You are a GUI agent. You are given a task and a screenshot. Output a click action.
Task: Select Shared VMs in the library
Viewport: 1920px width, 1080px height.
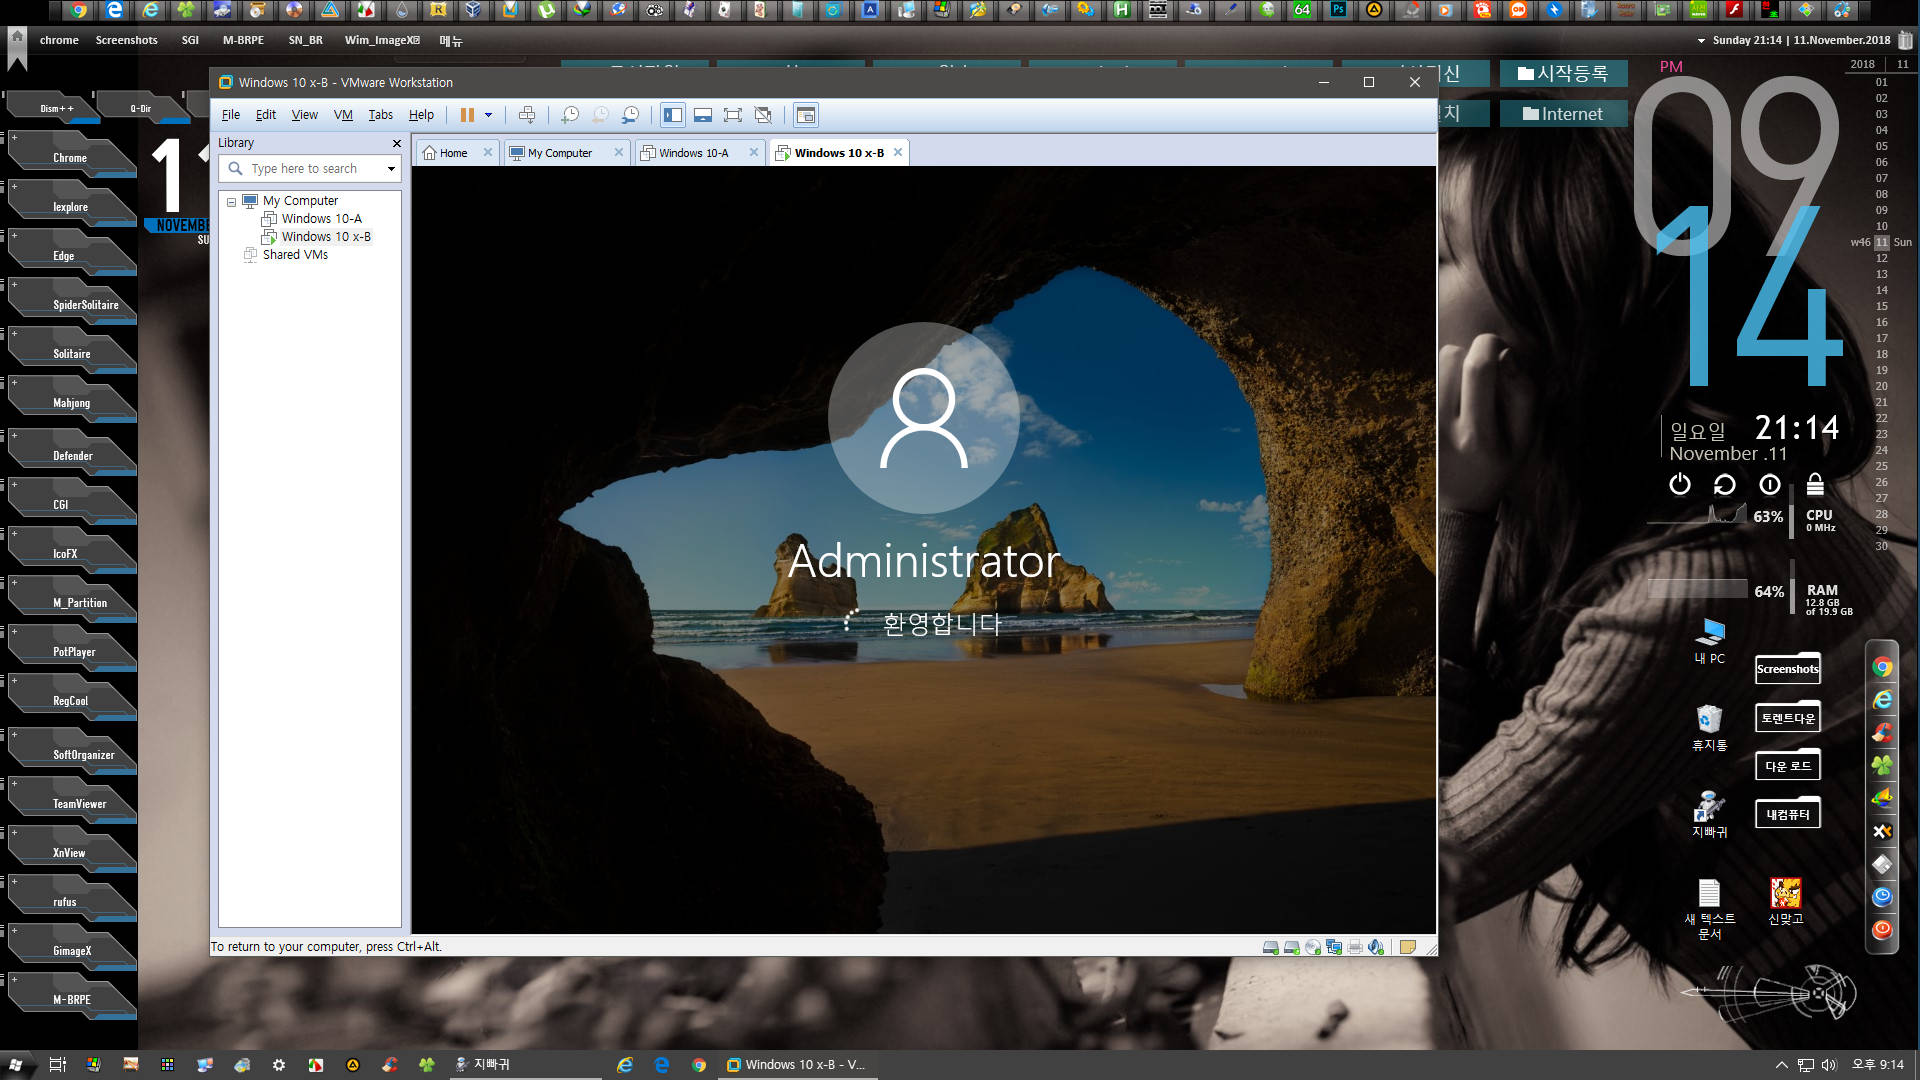(295, 255)
